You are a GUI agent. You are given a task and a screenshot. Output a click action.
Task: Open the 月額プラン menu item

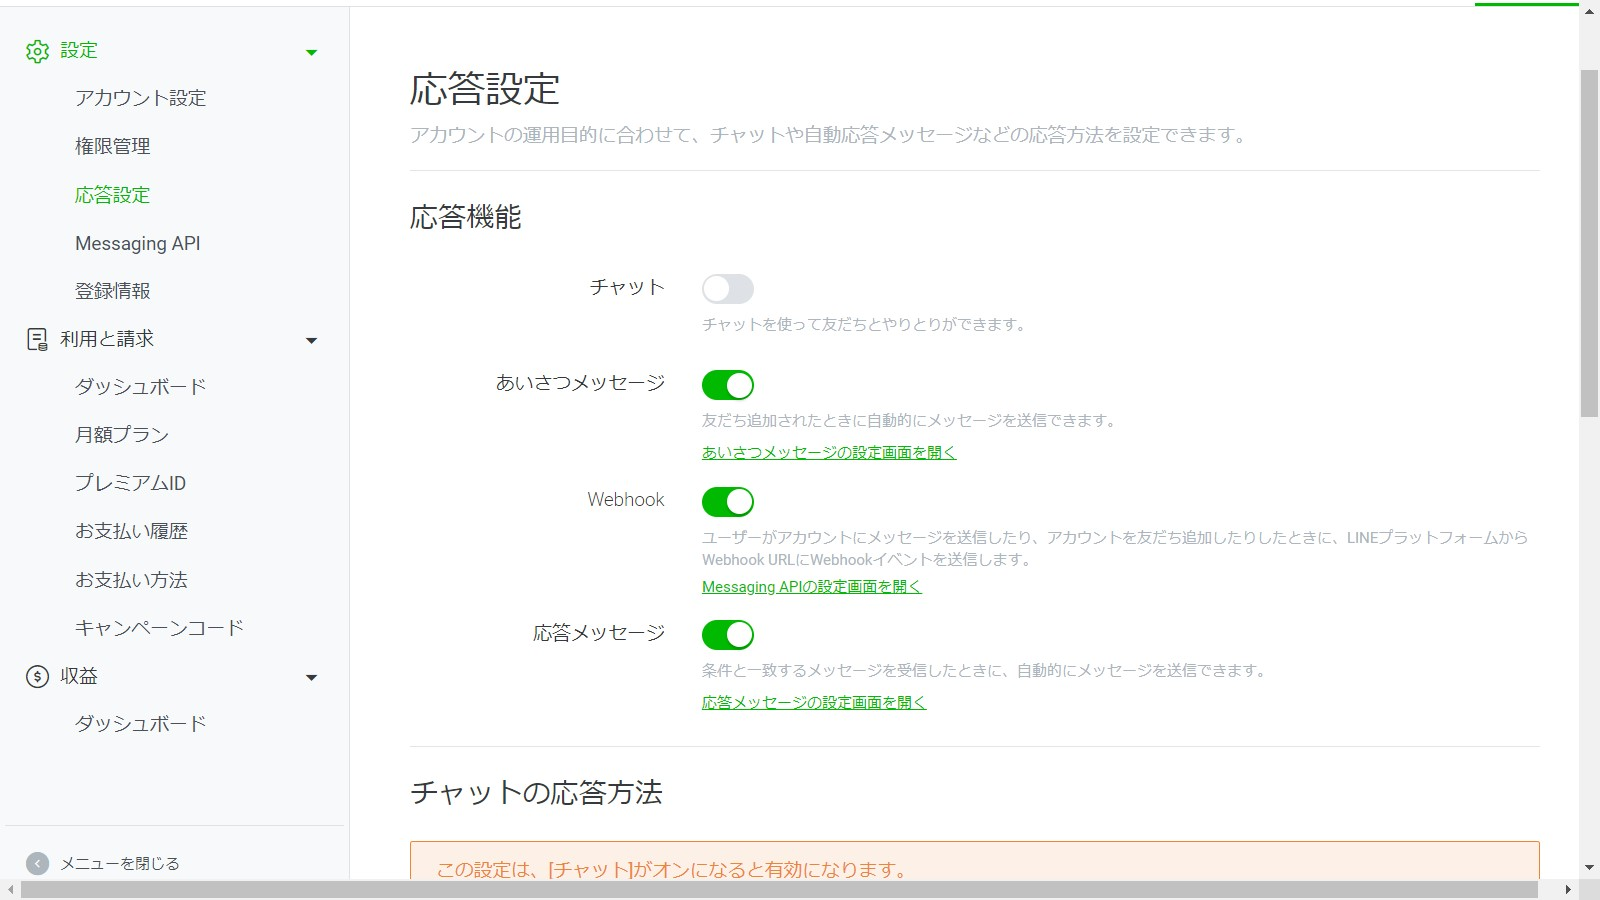[121, 435]
